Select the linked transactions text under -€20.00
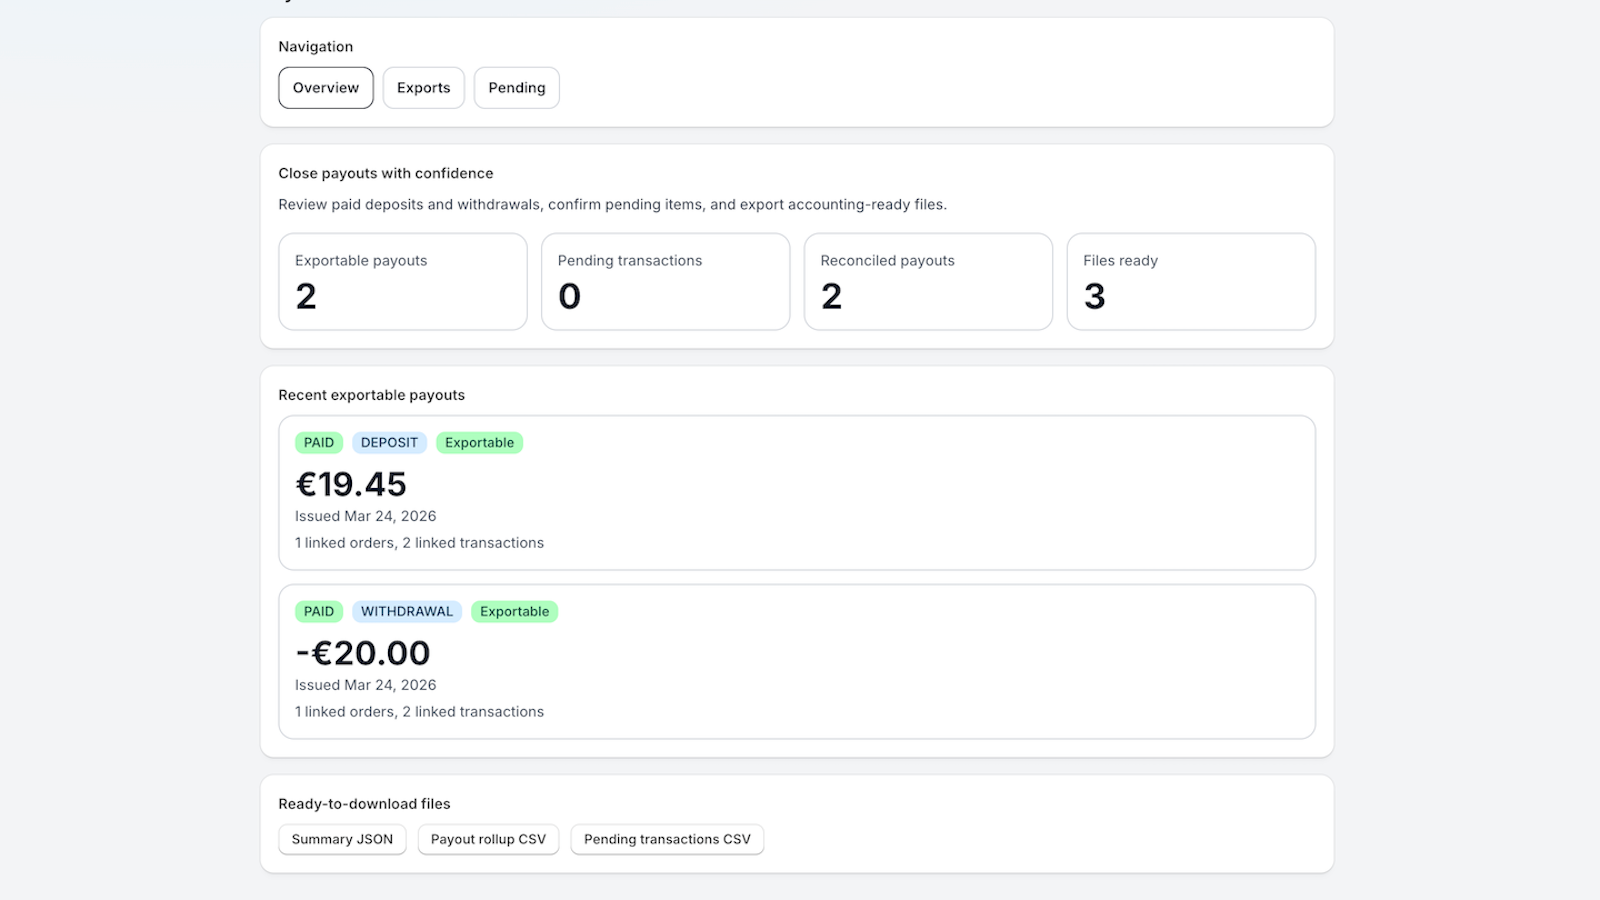 coord(473,712)
